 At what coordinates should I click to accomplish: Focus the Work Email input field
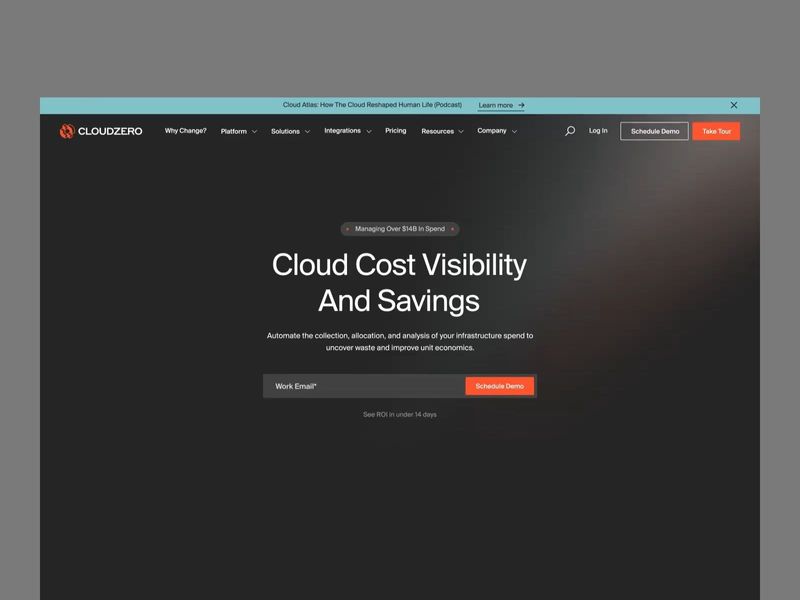coord(364,386)
